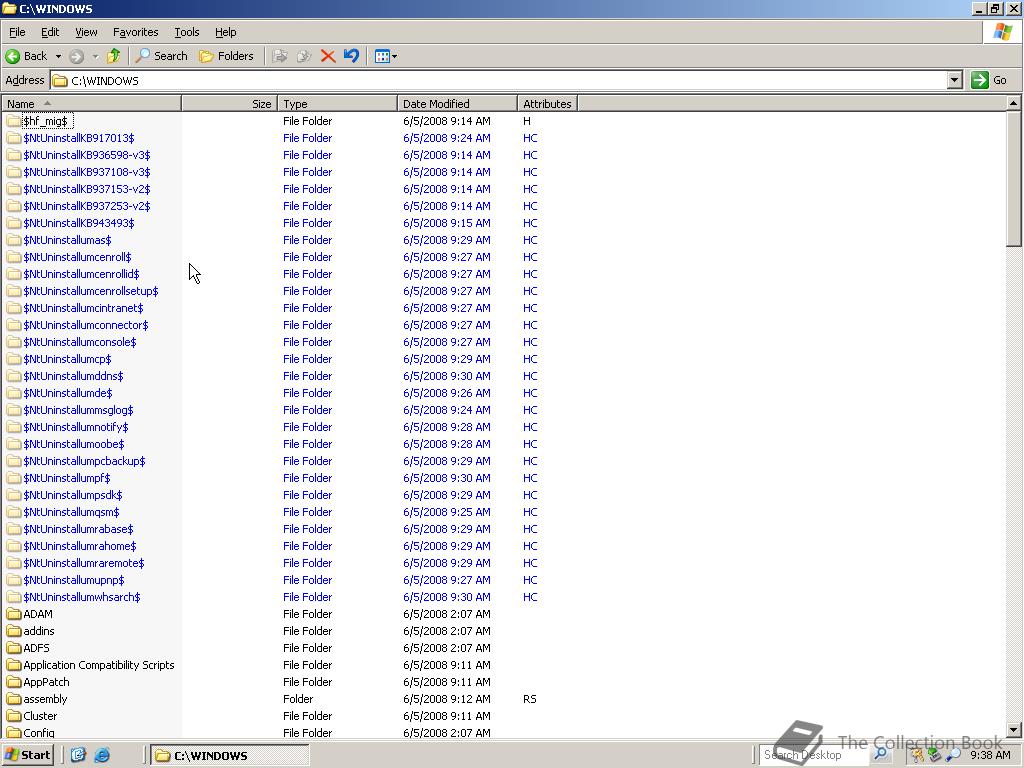Select the $NtUninstallKB943493$ folder icon
The image size is (1024, 768).
click(14, 223)
